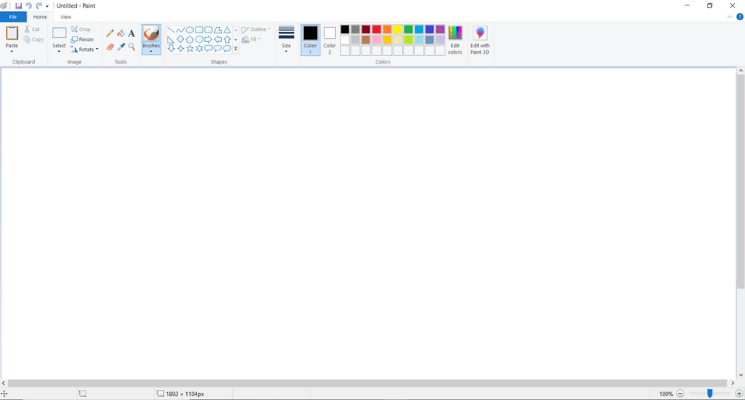Click the horizontal scrollbar below canvas
Screen dimensions: 745x400
click(368, 383)
